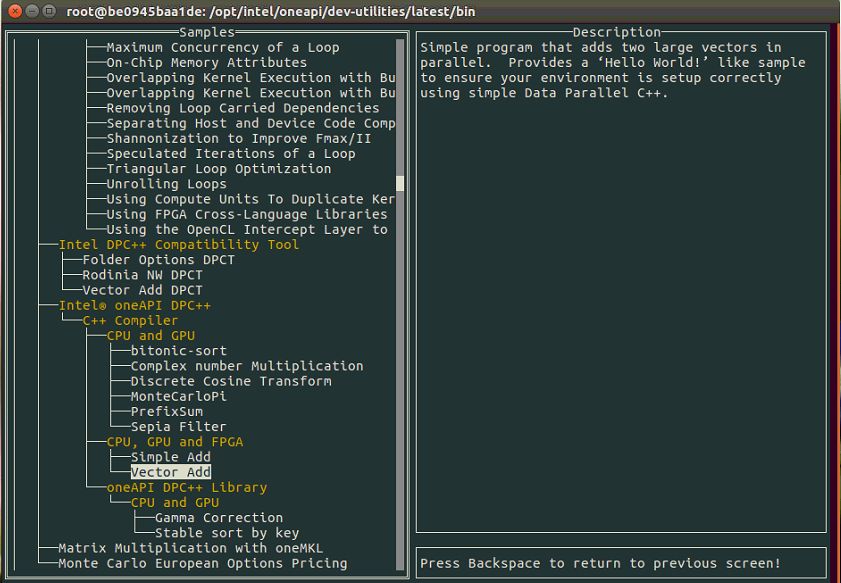Click the Samples list scrollbar thumb
Viewport: 841px width, 583px height.
pos(400,183)
